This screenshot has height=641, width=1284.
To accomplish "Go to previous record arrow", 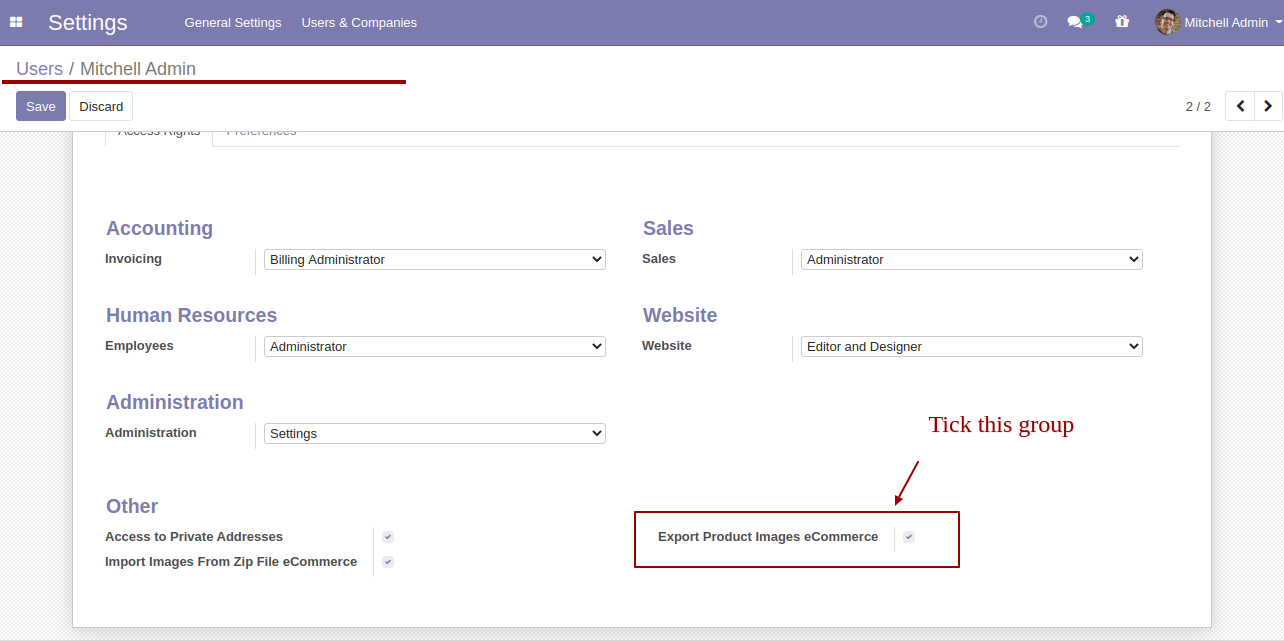I will (1240, 106).
